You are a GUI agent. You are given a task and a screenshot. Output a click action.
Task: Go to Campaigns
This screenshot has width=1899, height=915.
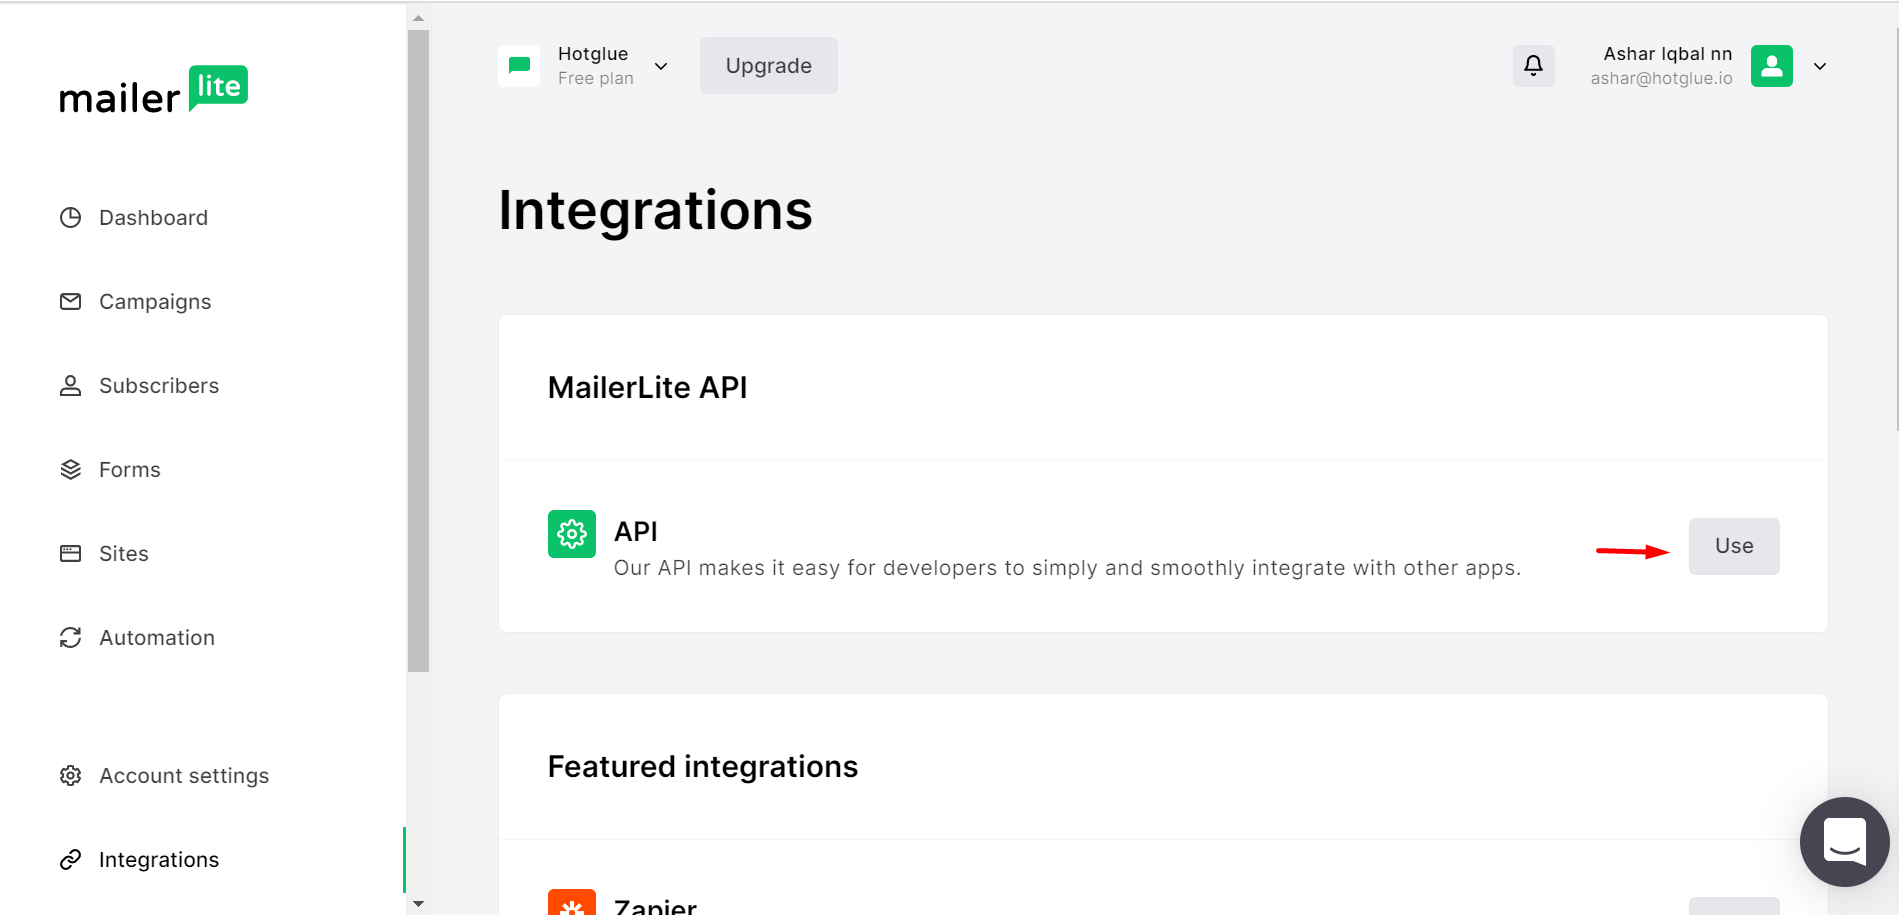(x=155, y=301)
